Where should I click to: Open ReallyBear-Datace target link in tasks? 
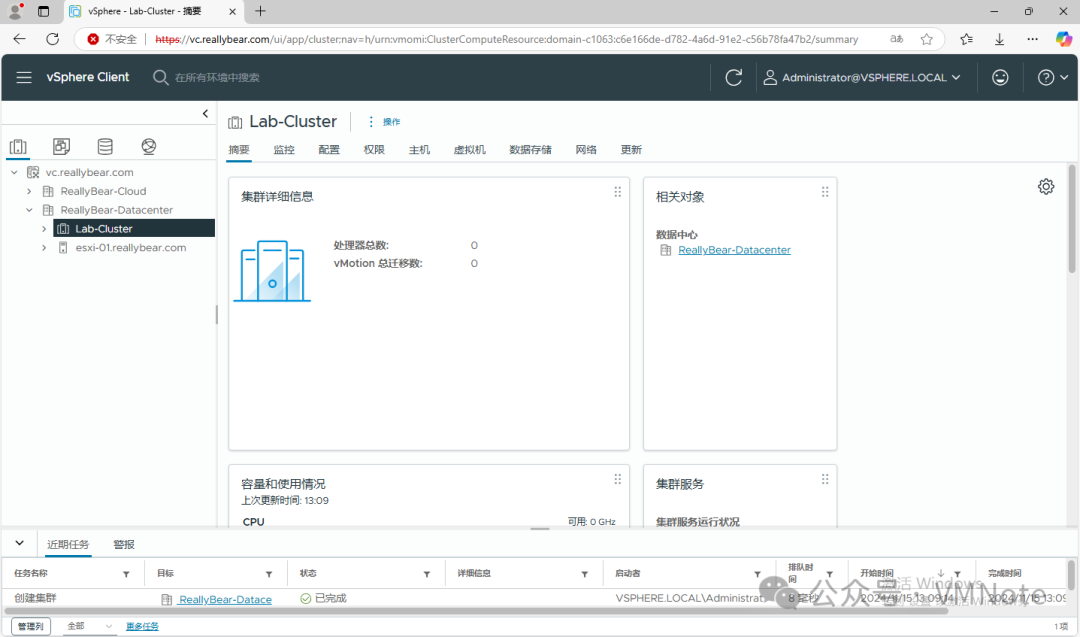tap(225, 600)
